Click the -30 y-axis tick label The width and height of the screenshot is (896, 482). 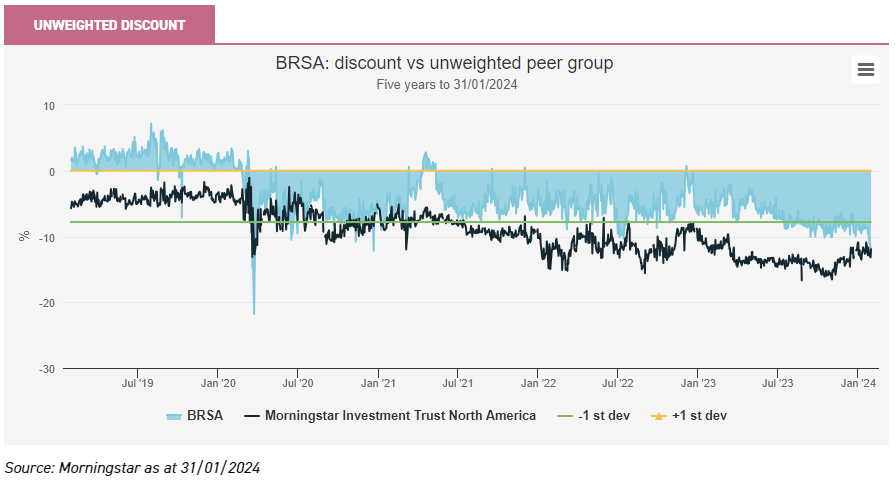pos(46,369)
